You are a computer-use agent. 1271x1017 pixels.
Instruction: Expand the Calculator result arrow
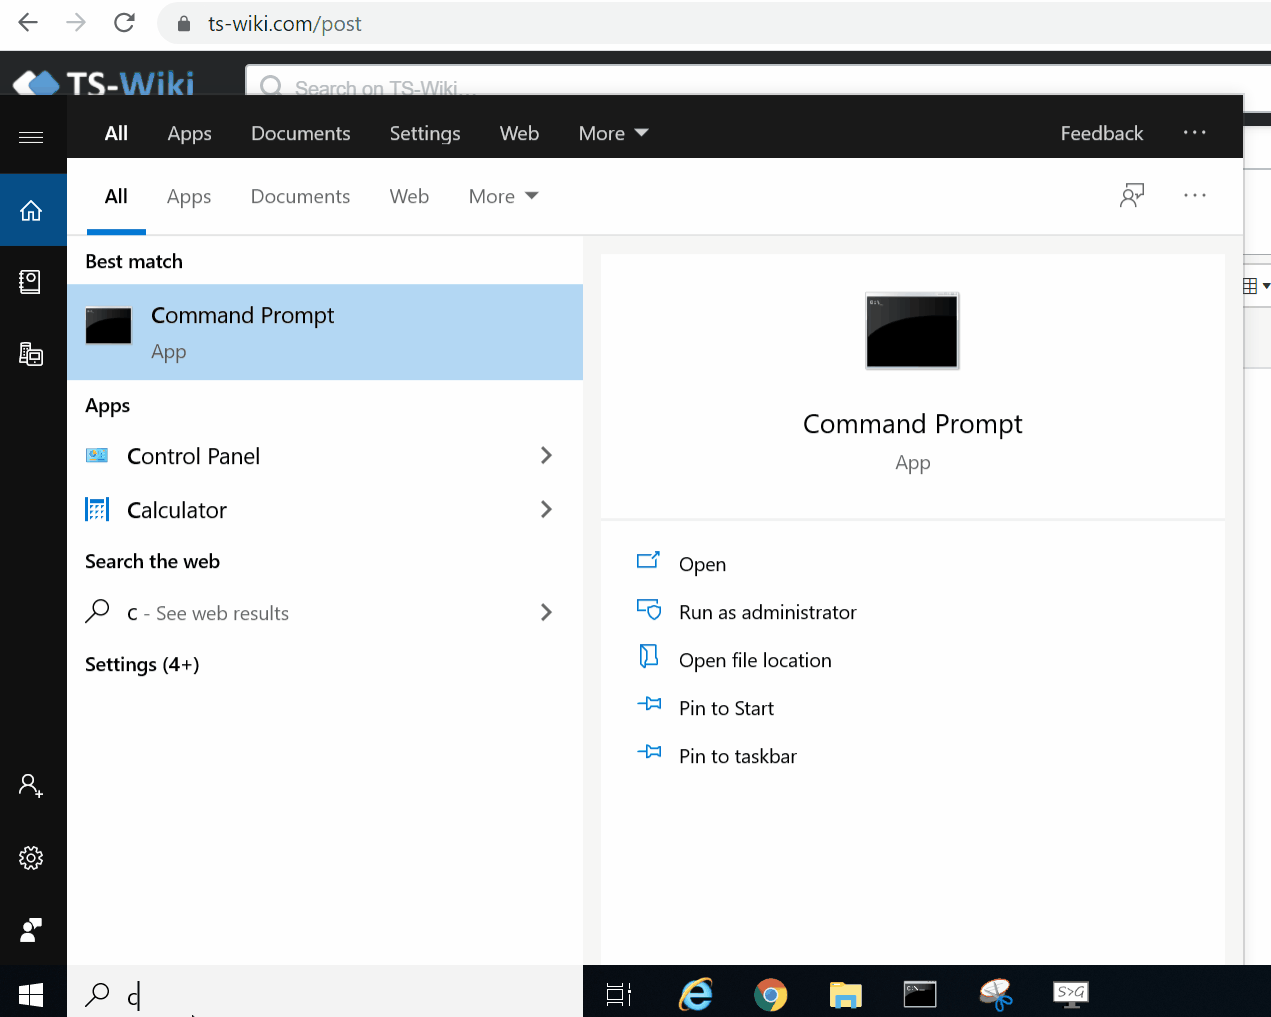click(546, 510)
